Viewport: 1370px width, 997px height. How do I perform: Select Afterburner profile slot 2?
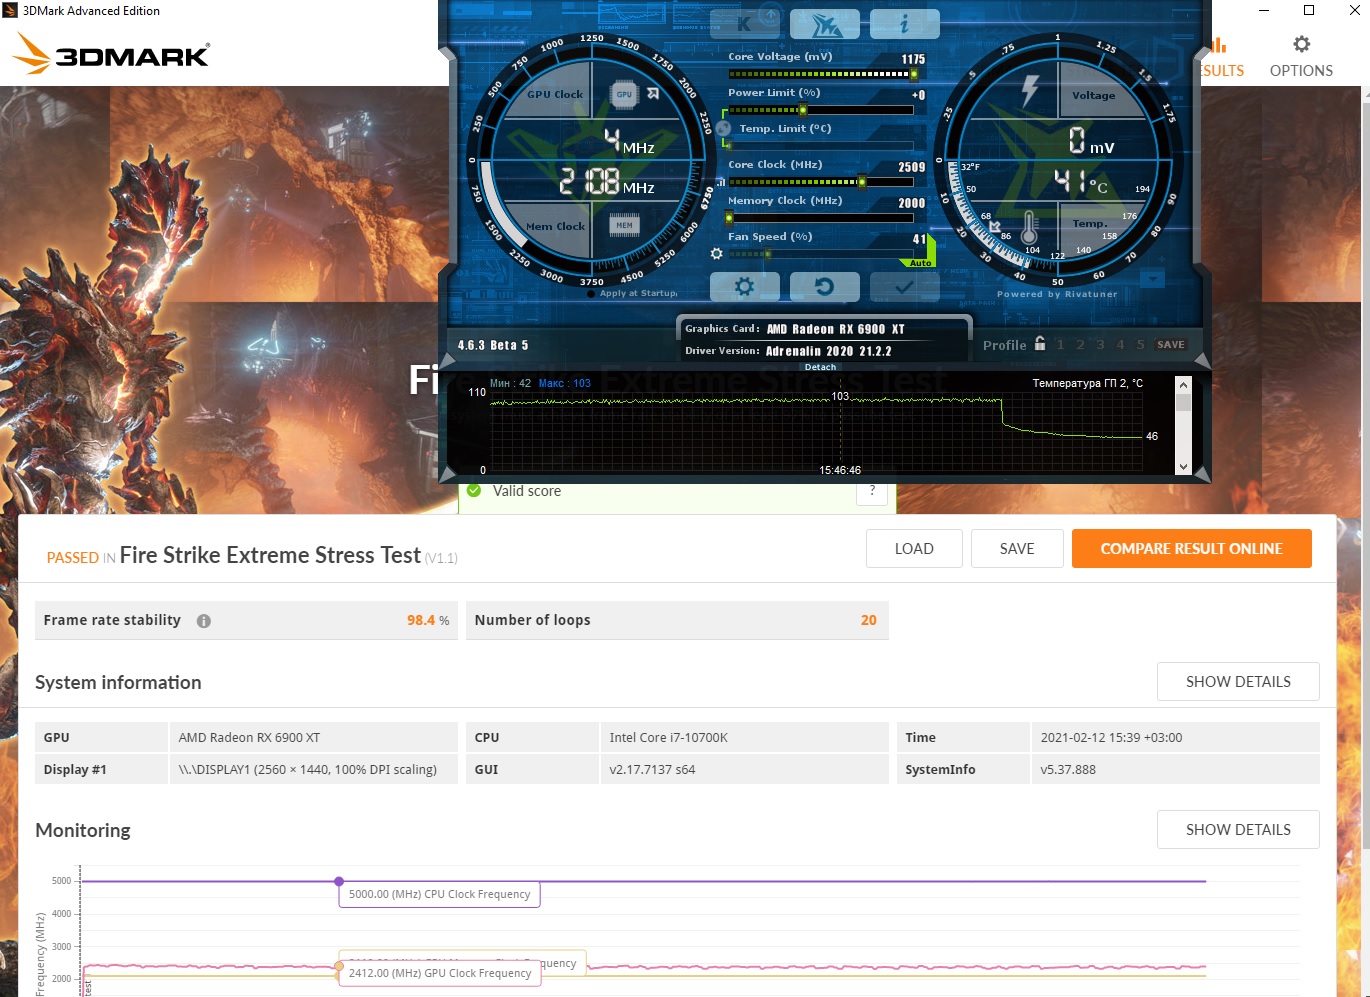point(1080,344)
